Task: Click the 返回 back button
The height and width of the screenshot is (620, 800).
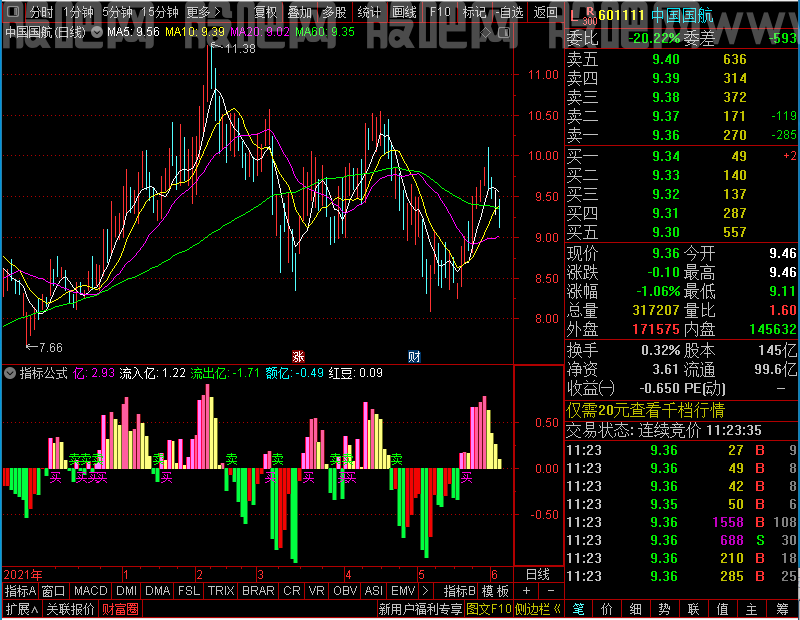Action: click(x=545, y=12)
